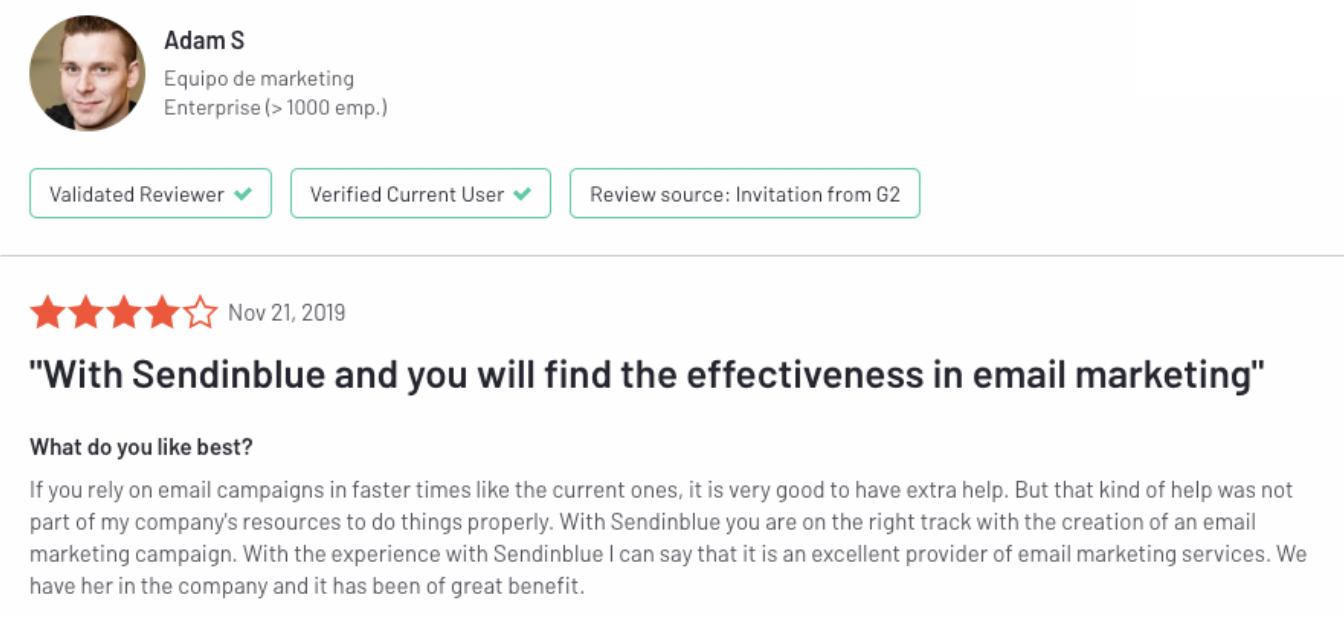Viewport: 1344px width, 624px height.
Task: Click the empty fifth rating star
Action: [x=200, y=313]
